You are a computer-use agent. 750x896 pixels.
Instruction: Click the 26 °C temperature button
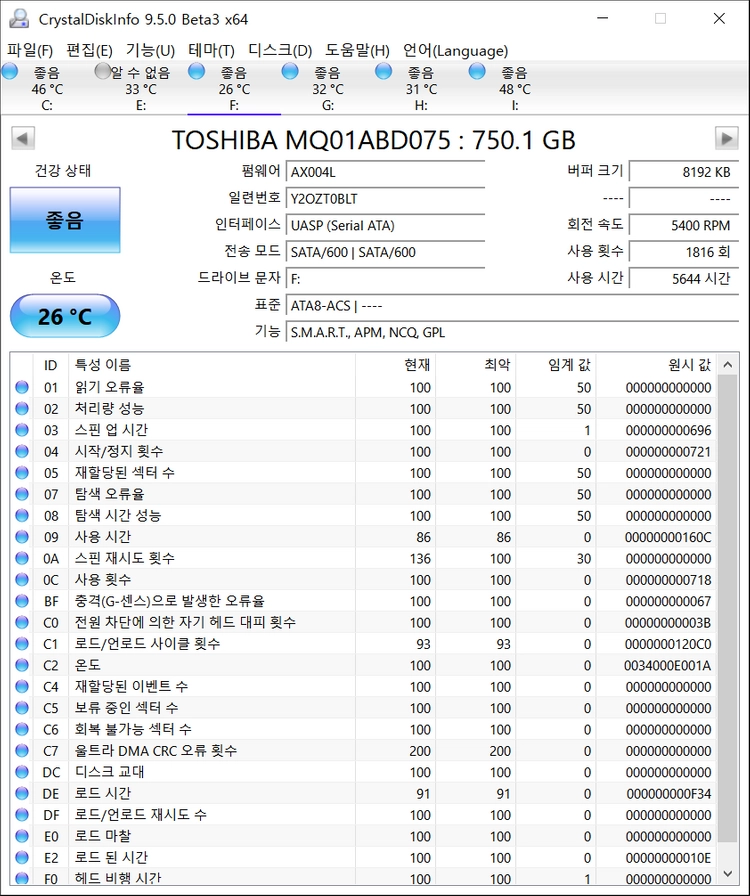[65, 316]
